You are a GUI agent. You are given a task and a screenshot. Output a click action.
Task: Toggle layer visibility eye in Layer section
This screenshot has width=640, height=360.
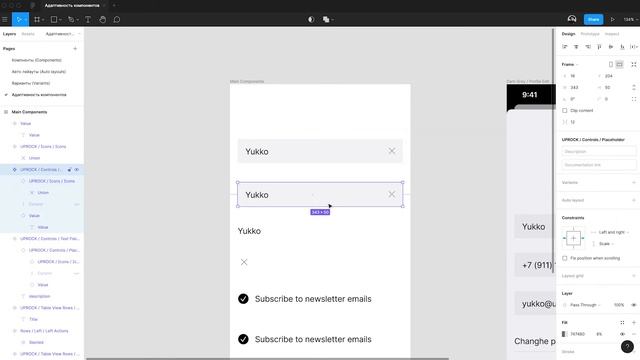point(633,305)
